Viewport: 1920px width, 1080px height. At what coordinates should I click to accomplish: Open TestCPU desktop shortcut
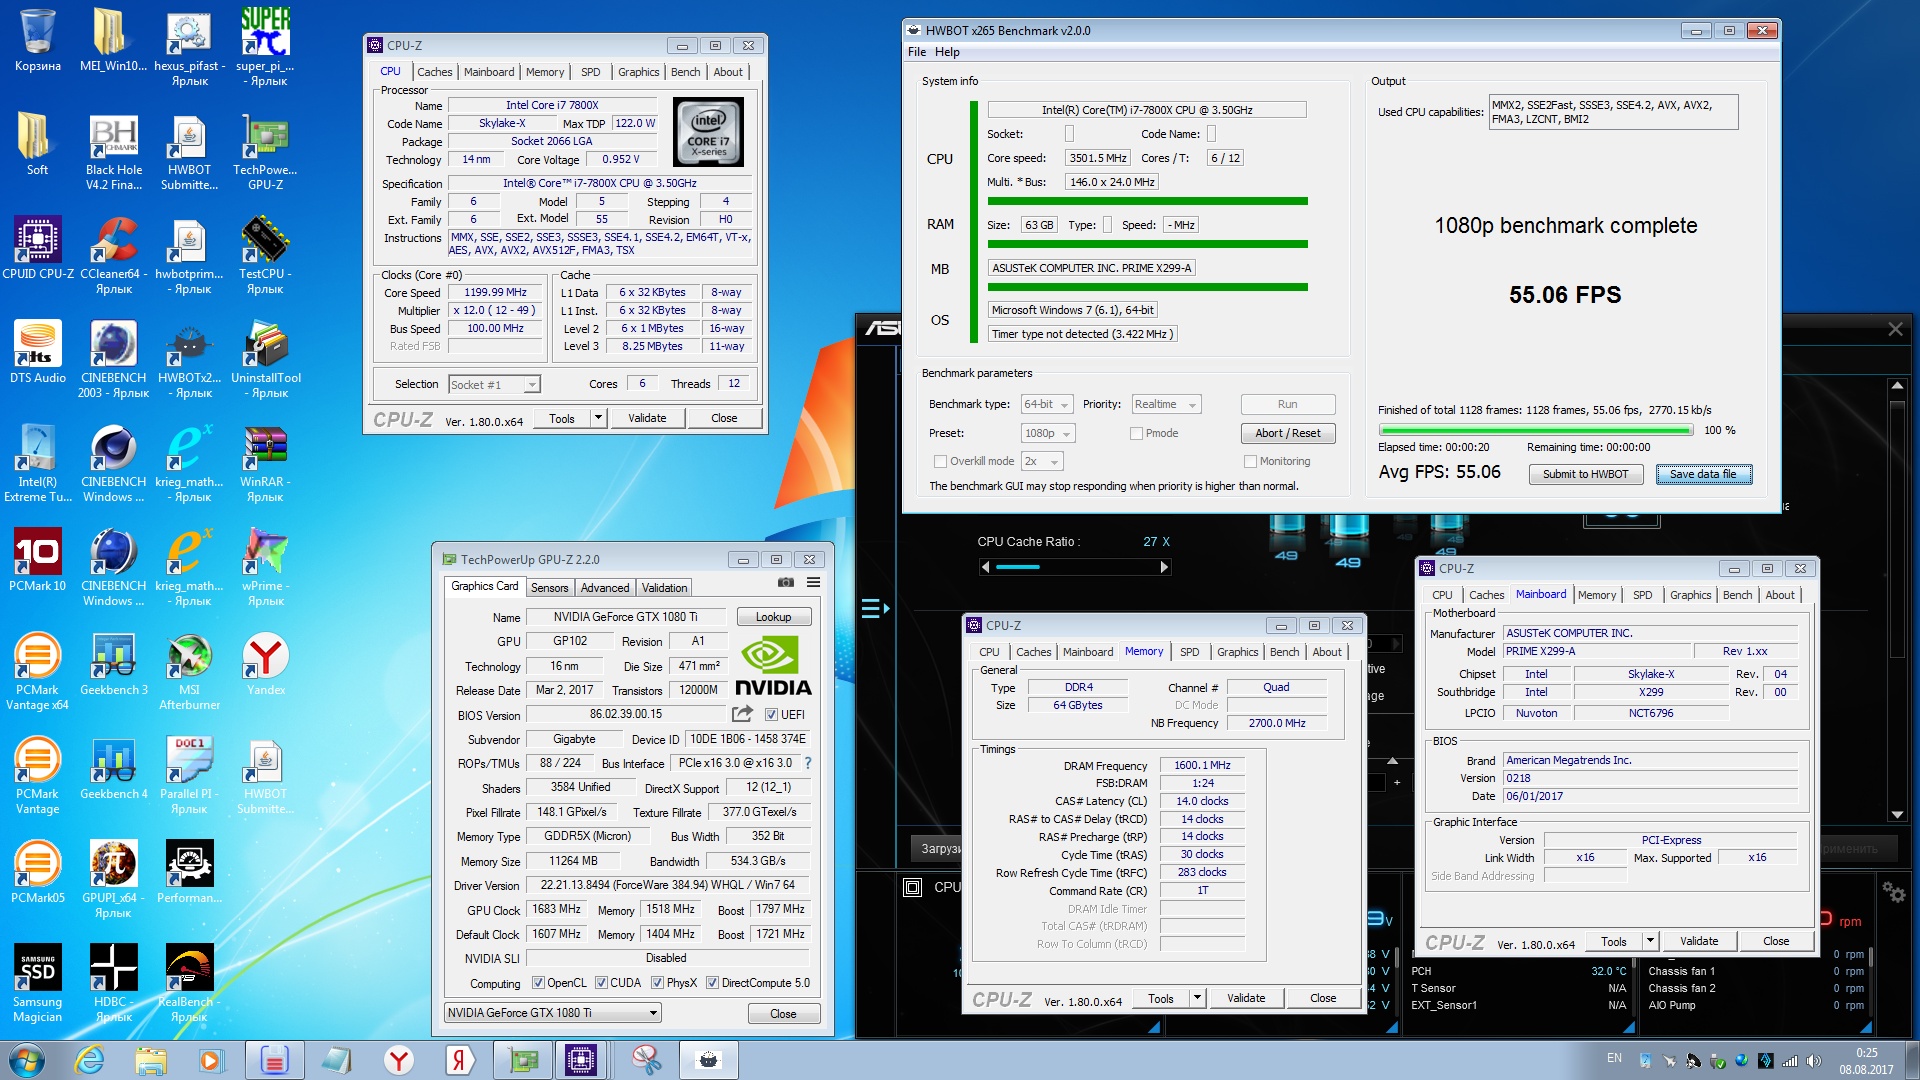(x=265, y=254)
